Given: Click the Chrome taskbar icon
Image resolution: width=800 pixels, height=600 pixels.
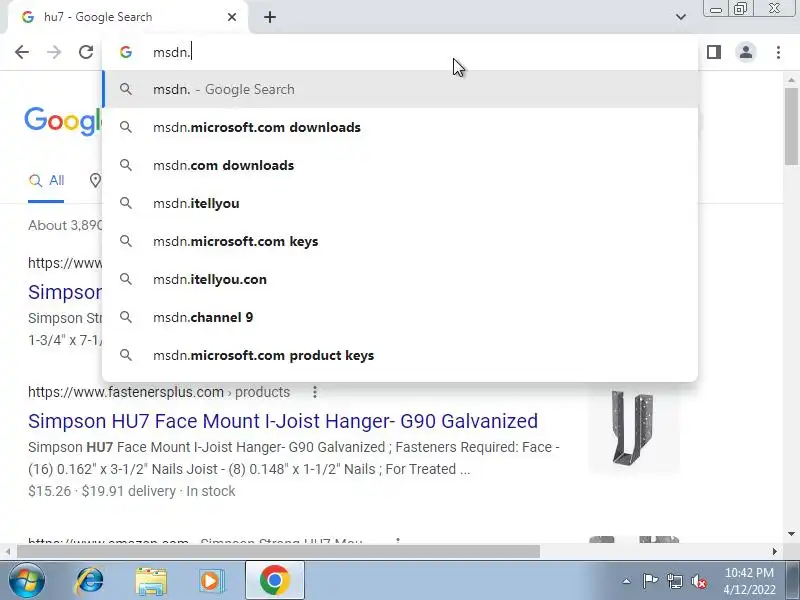Looking at the screenshot, I should point(275,580).
